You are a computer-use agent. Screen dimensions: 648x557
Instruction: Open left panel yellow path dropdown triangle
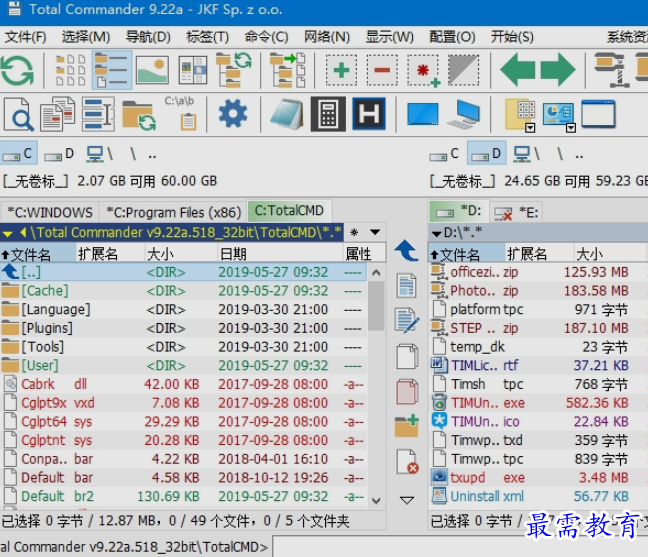coord(7,234)
